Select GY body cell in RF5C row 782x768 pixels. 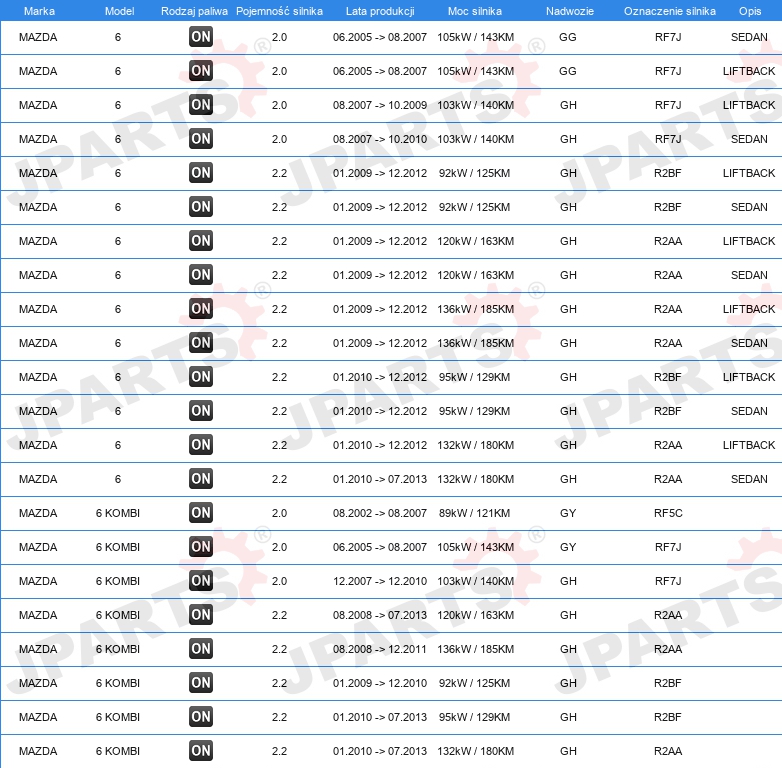(568, 513)
